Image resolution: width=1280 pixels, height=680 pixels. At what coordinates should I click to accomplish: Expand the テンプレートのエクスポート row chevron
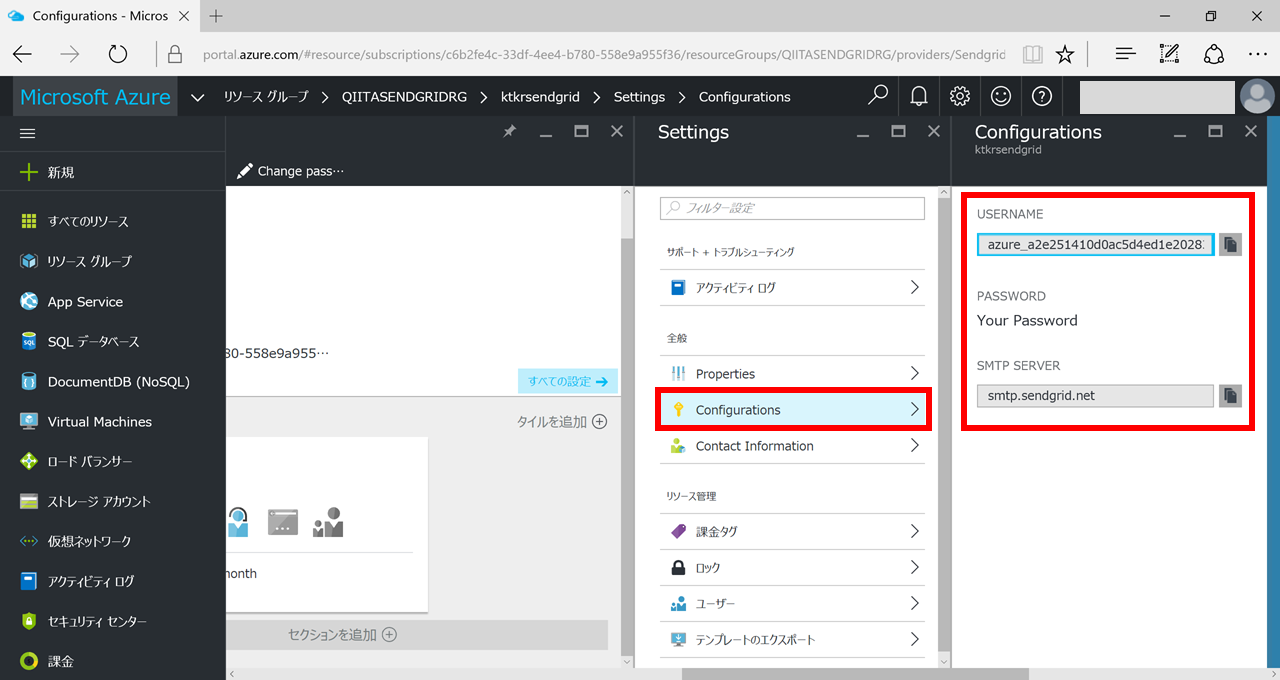[x=914, y=639]
